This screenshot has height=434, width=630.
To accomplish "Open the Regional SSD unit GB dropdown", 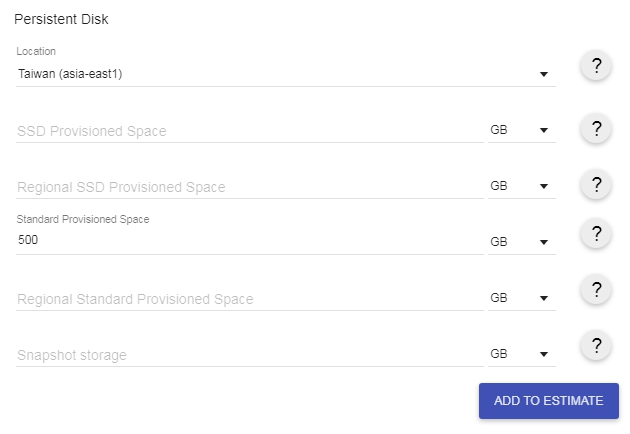I will coord(520,187).
